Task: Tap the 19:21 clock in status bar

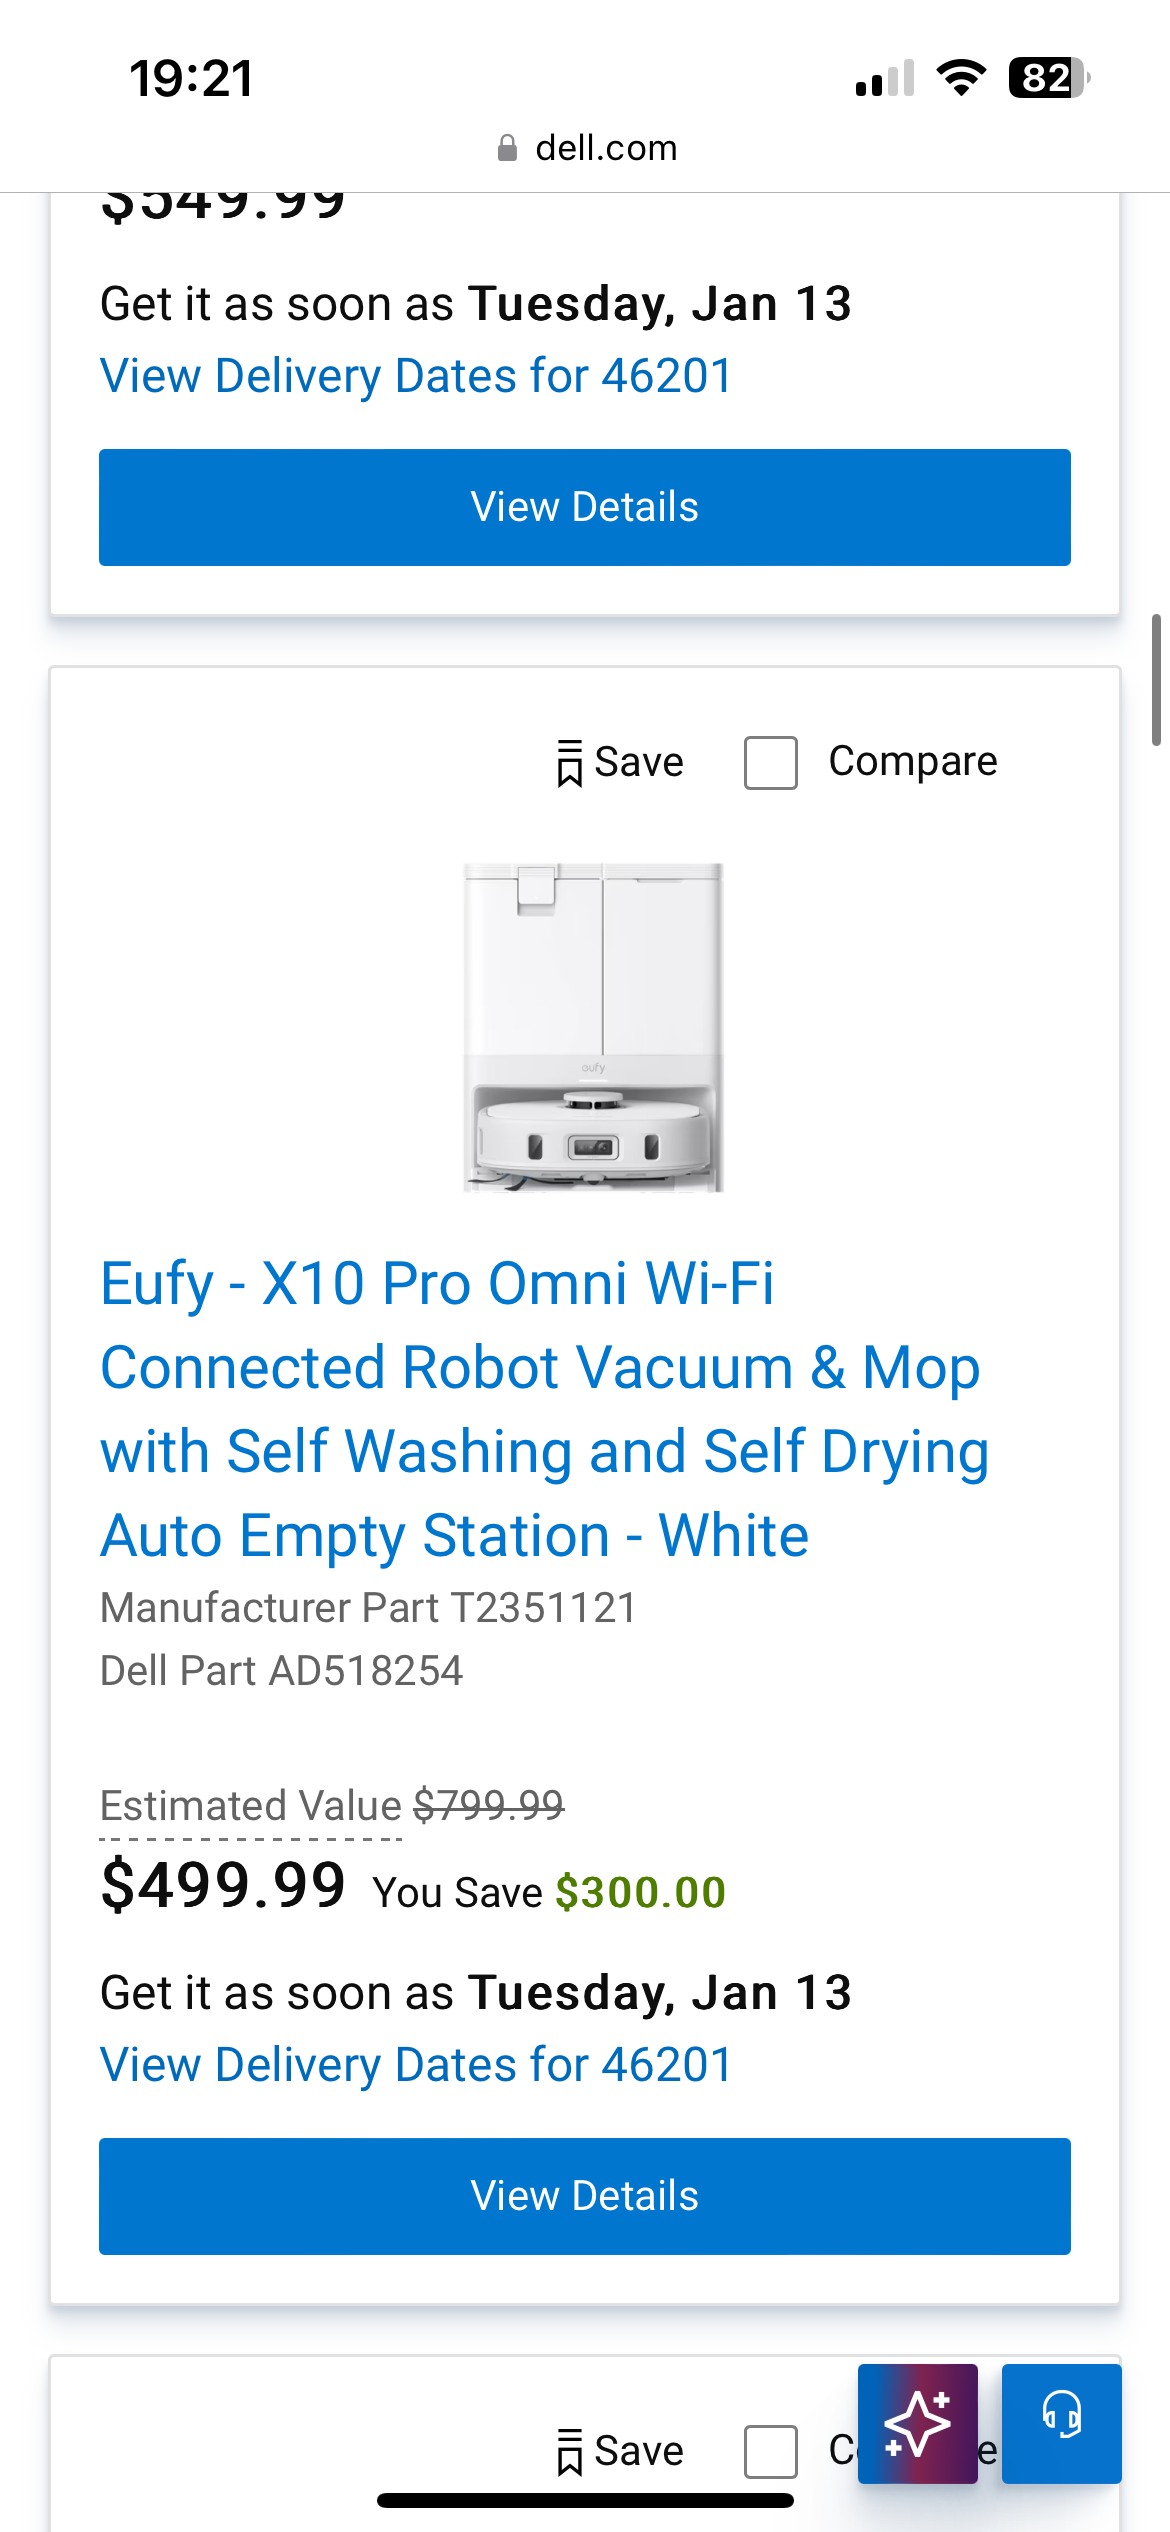Action: 192,78
